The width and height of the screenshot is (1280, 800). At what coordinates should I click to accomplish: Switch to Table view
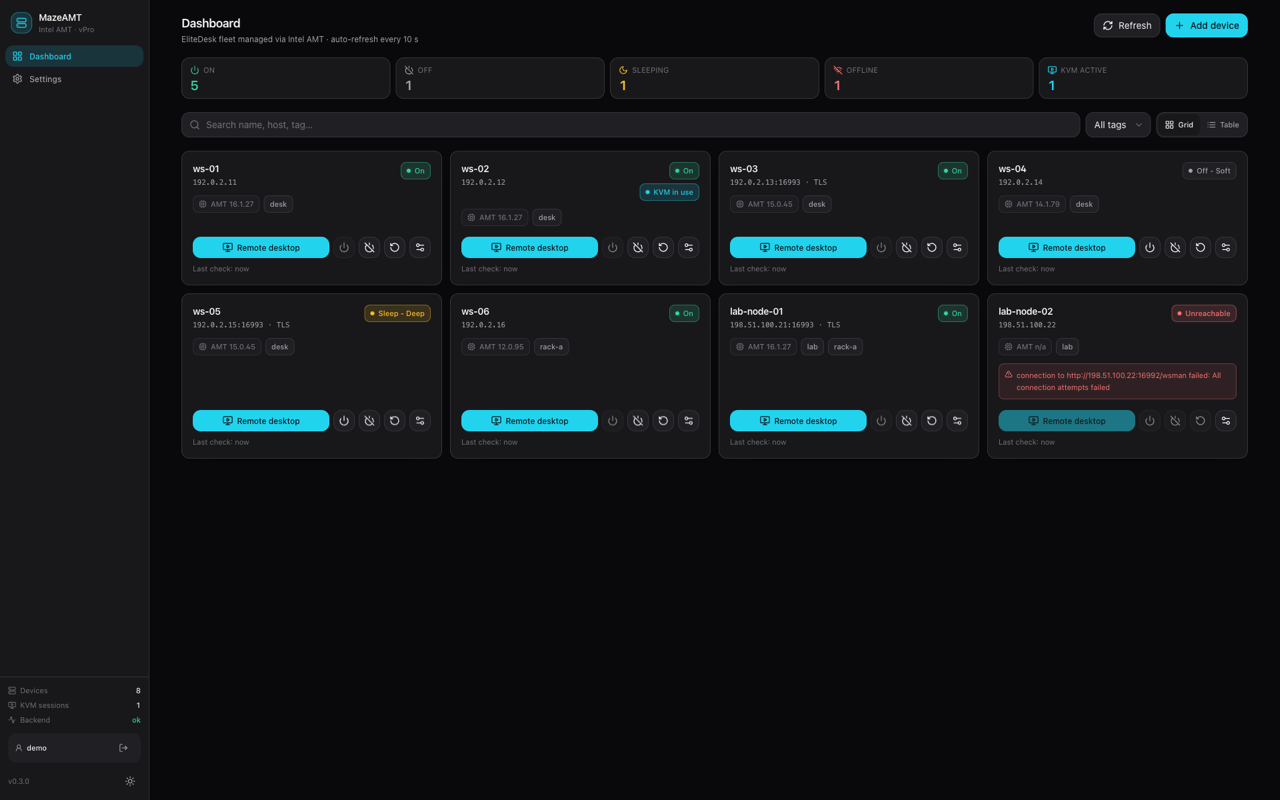1223,125
